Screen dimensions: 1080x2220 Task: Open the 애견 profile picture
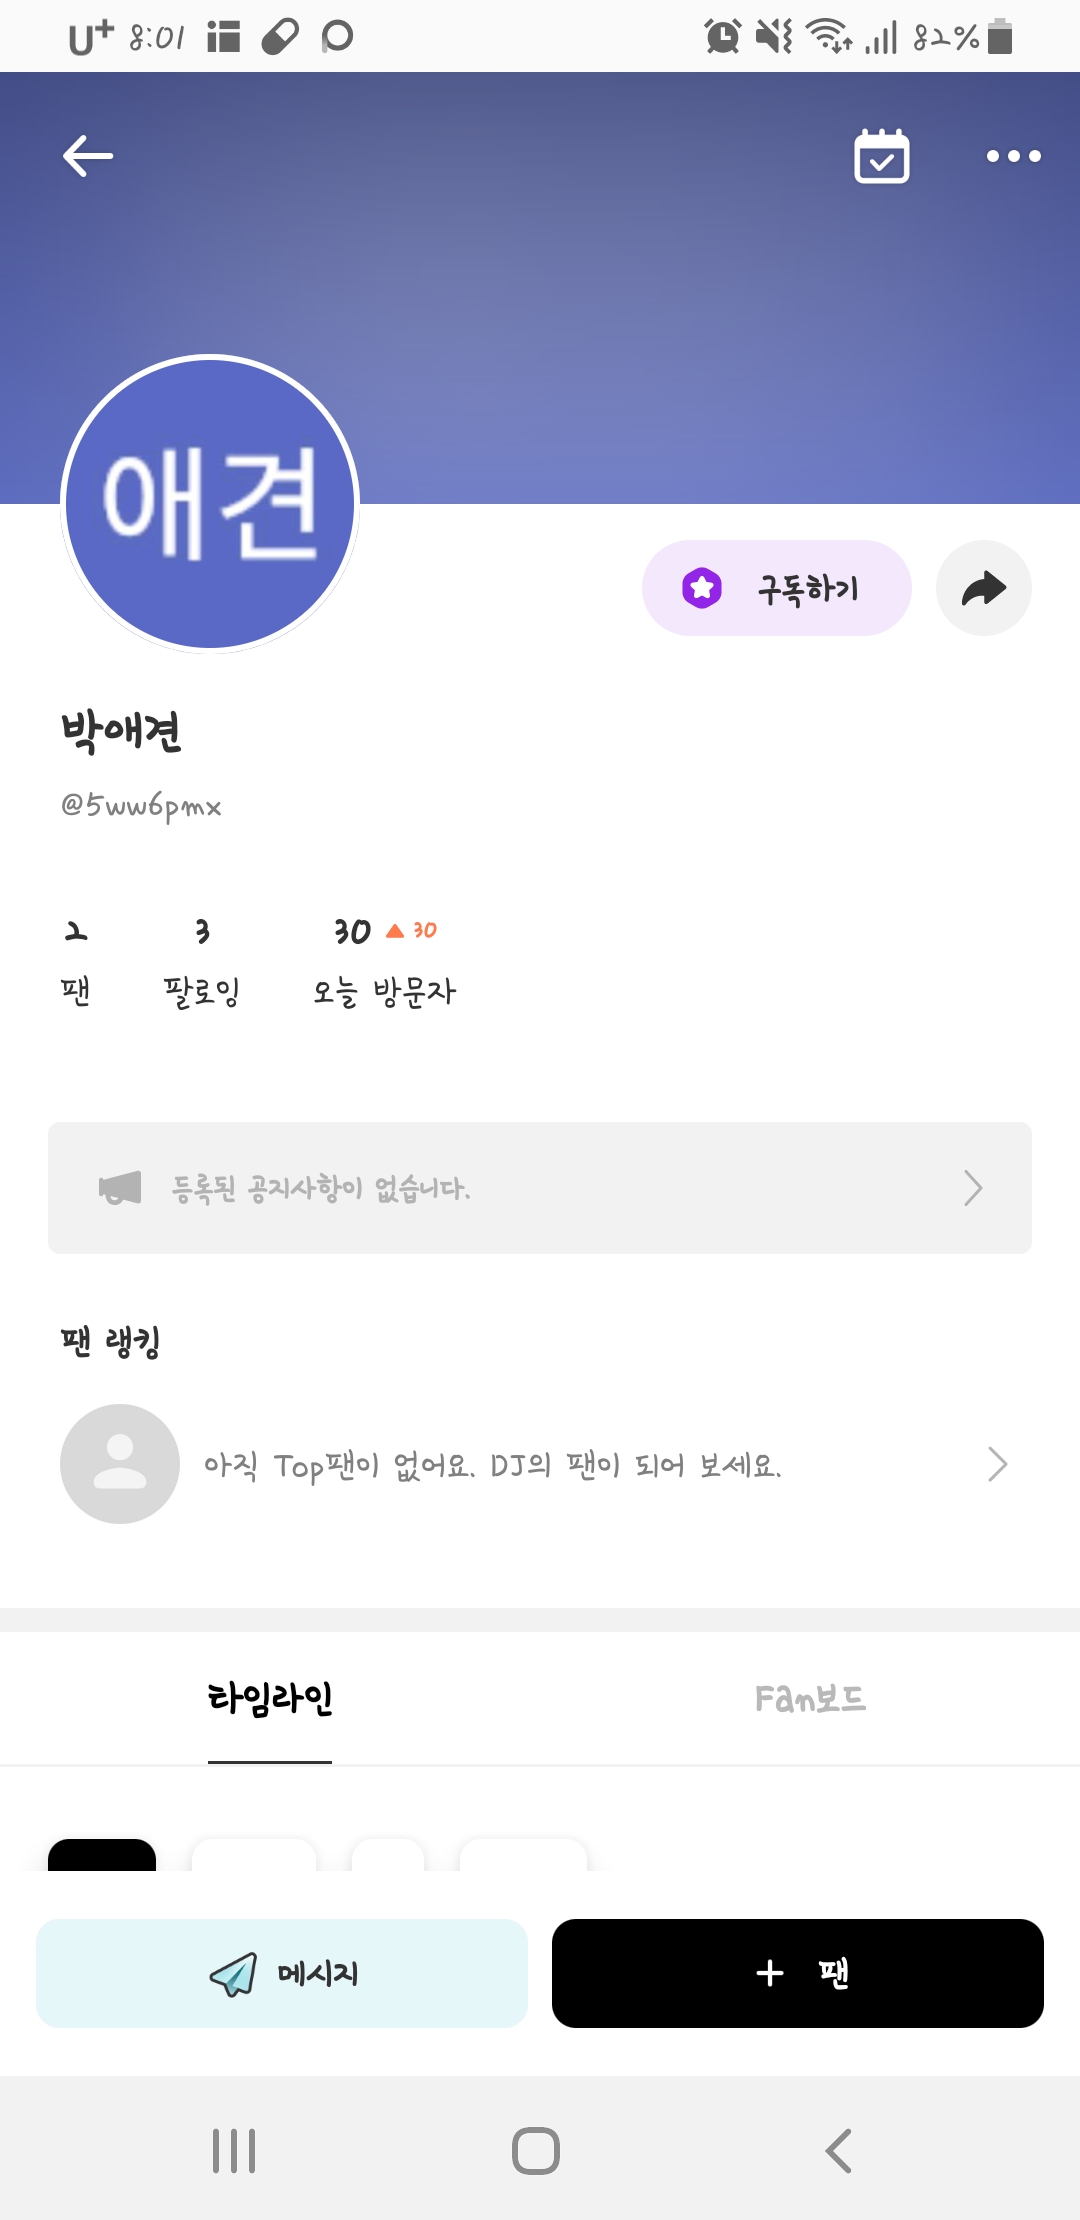click(x=210, y=503)
